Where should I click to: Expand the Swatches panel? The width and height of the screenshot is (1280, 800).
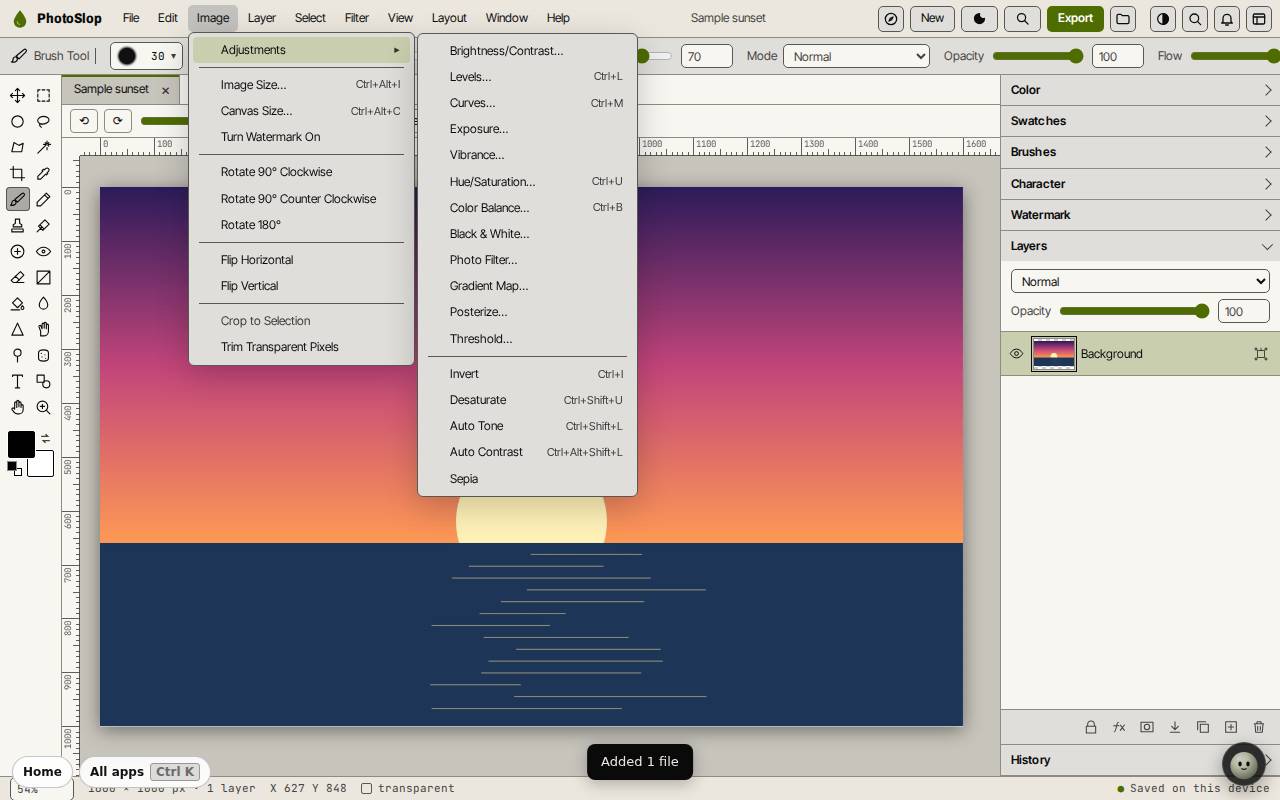[x=1140, y=121]
